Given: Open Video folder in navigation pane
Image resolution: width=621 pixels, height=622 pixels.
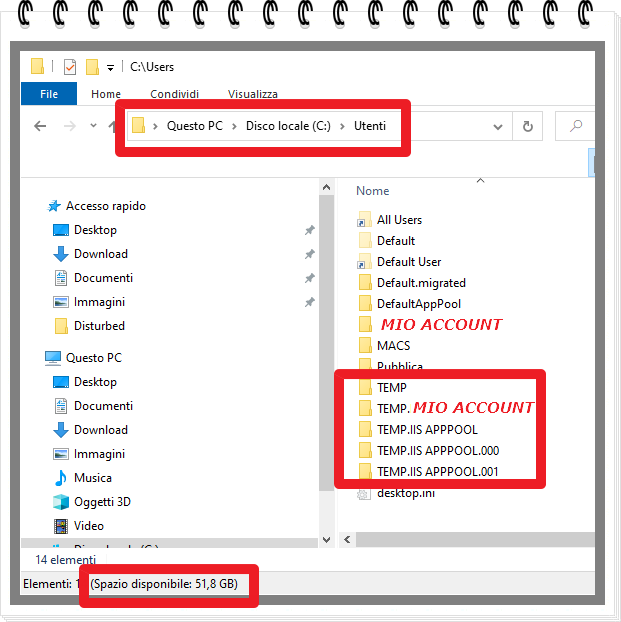Looking at the screenshot, I should pyautogui.click(x=88, y=526).
